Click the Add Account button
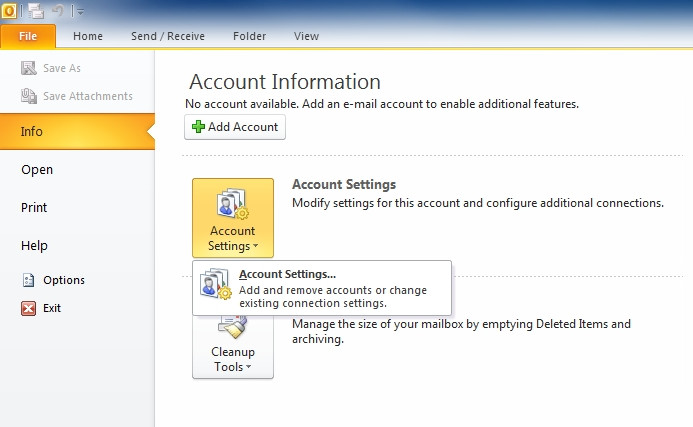This screenshot has width=693, height=427. [235, 127]
